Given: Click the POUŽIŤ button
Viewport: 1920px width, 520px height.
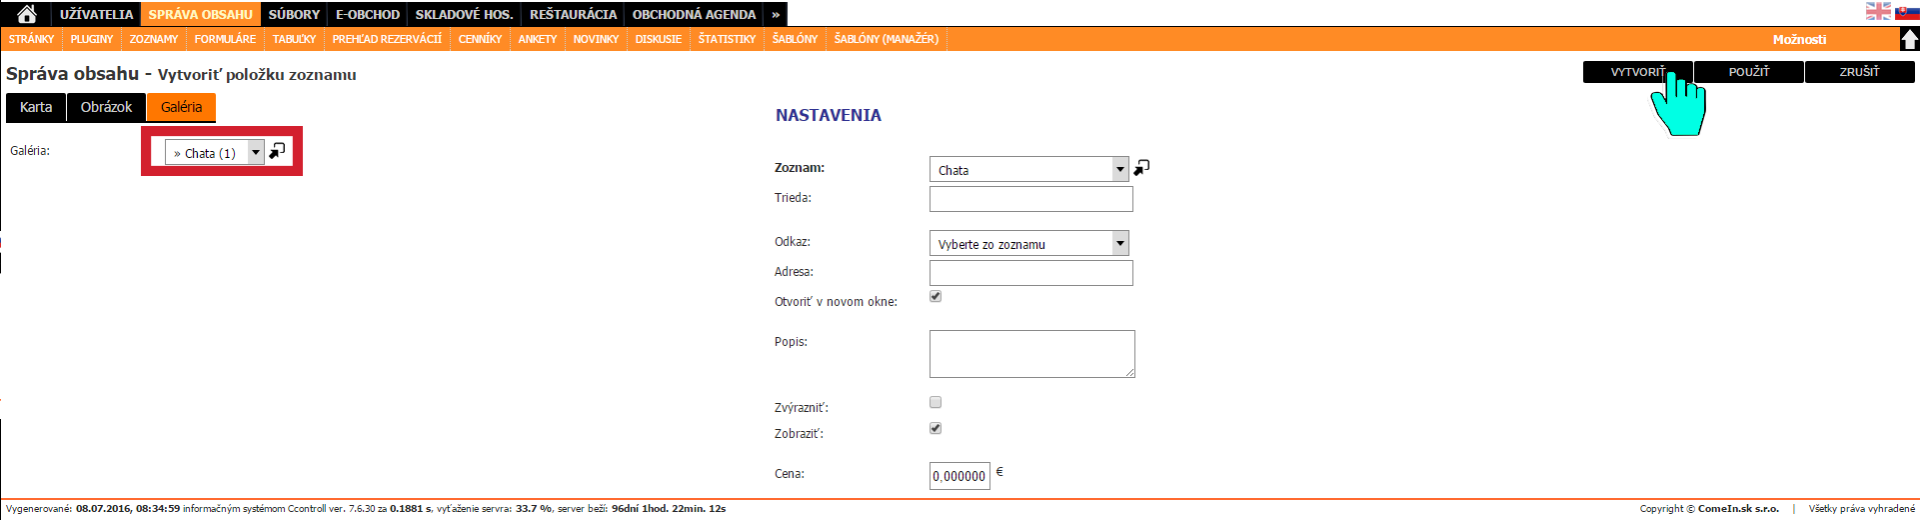Looking at the screenshot, I should coord(1748,72).
